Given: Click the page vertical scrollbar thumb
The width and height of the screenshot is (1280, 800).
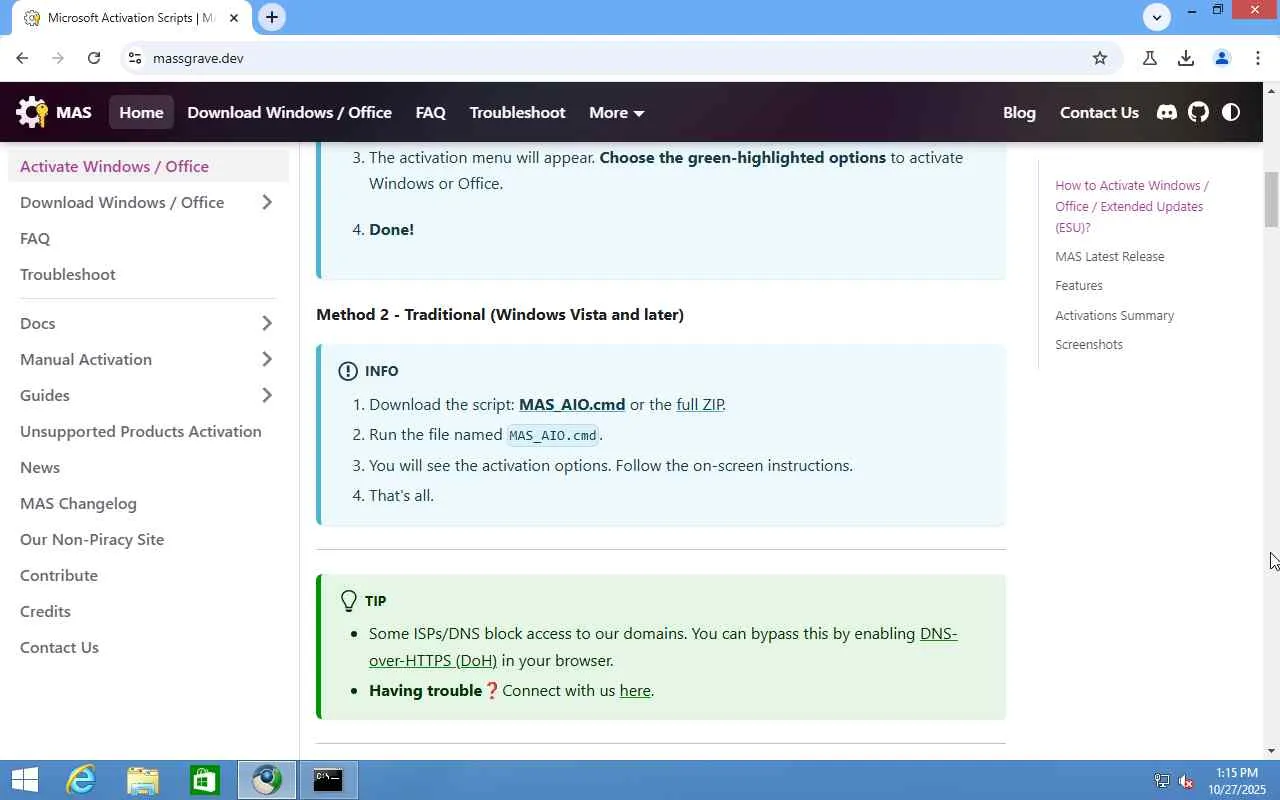Looking at the screenshot, I should point(1271,199).
